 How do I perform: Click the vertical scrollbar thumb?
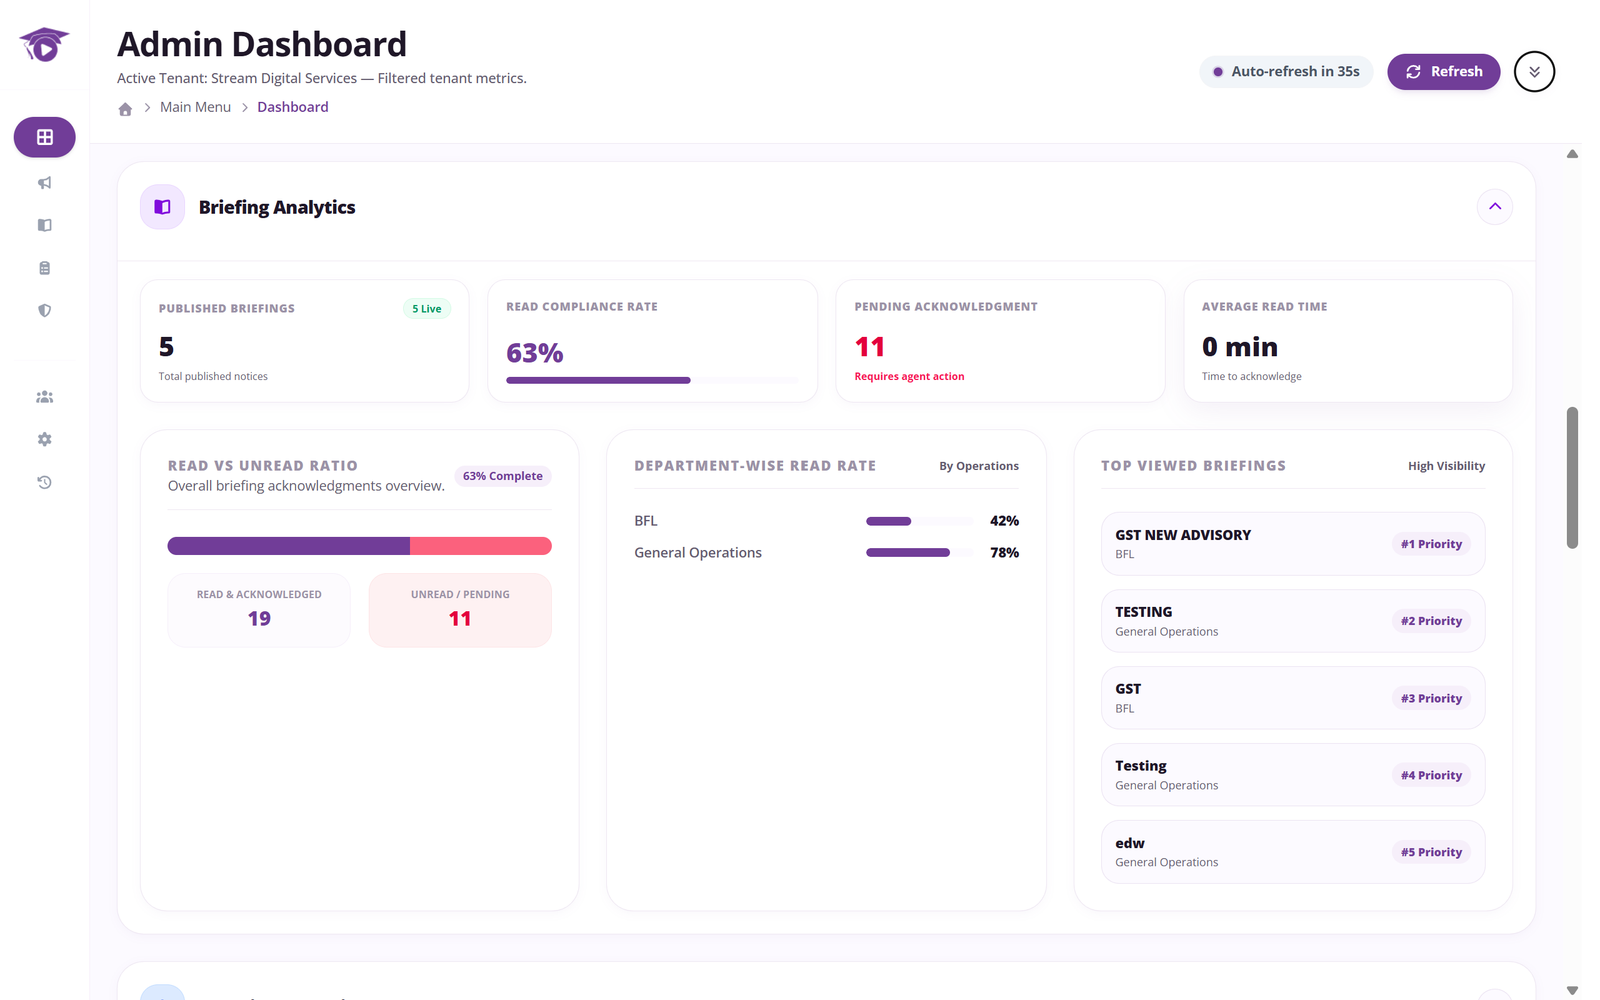click(x=1572, y=478)
